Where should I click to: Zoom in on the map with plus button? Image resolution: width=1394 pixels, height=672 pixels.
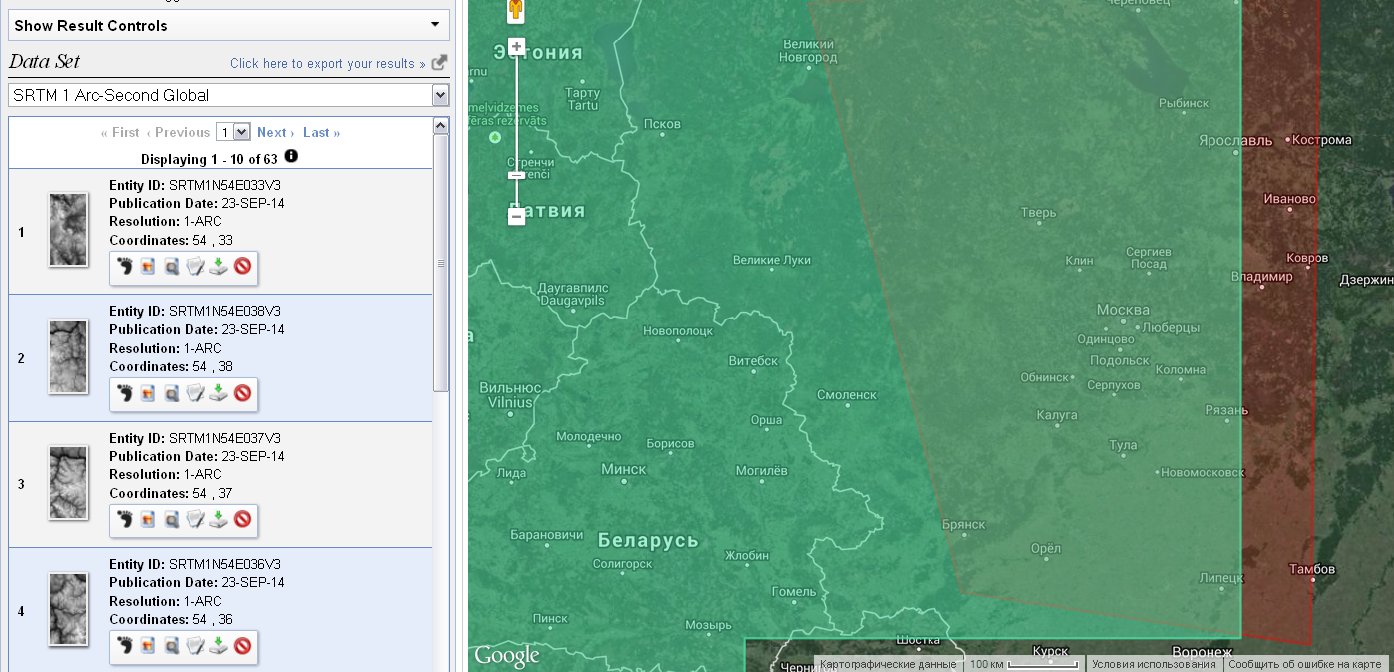pyautogui.click(x=515, y=46)
